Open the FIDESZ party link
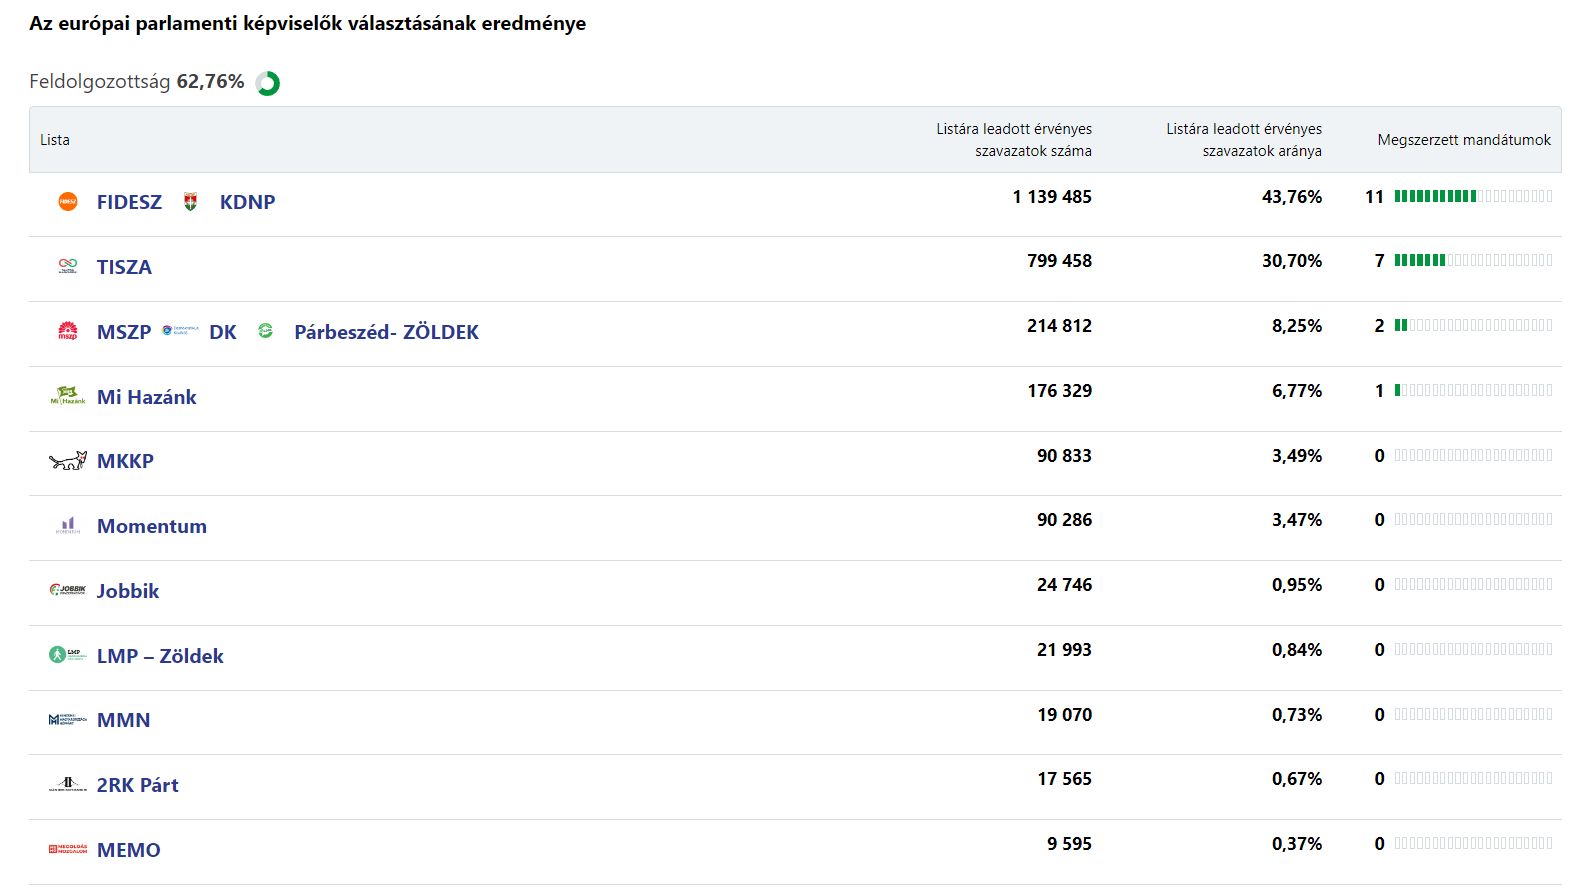The image size is (1590, 888). 129,202
